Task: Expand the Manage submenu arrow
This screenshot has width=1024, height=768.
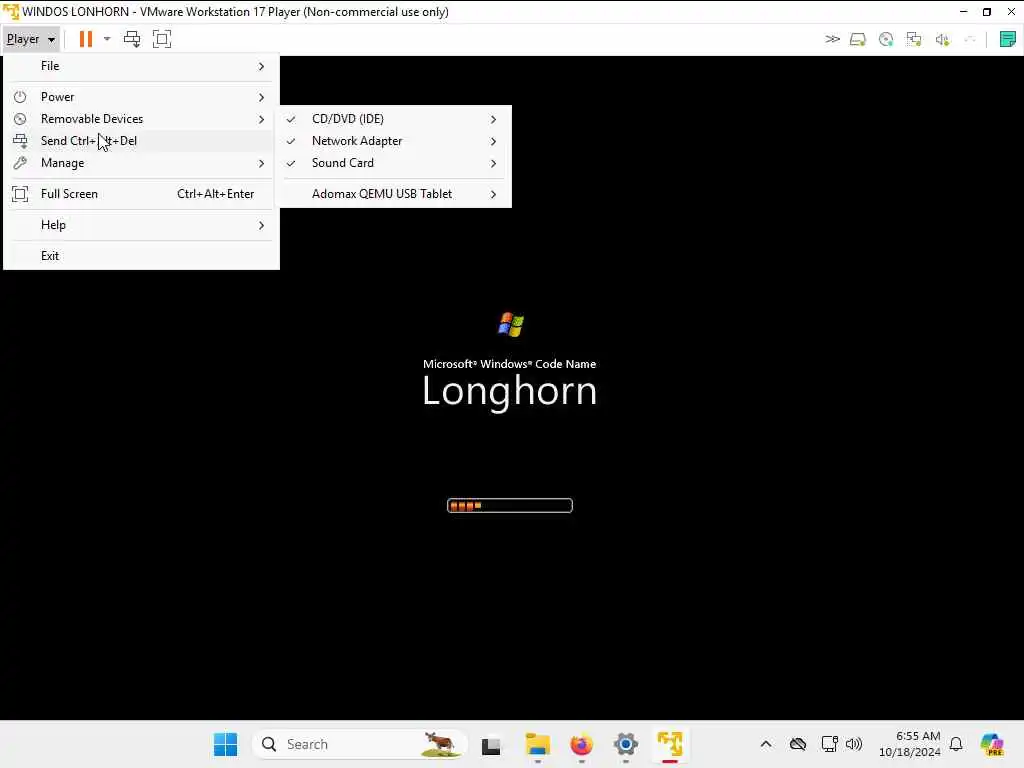Action: pyautogui.click(x=261, y=163)
